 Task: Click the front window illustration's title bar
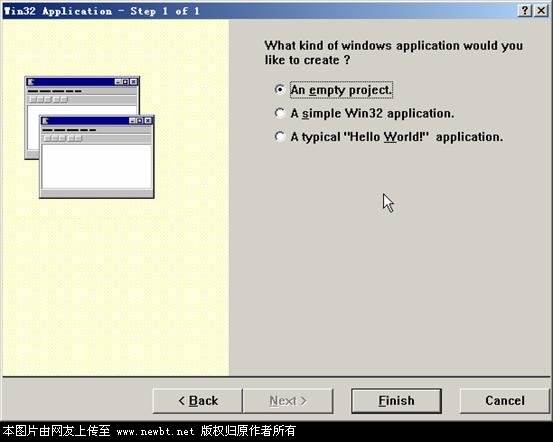coord(97,121)
